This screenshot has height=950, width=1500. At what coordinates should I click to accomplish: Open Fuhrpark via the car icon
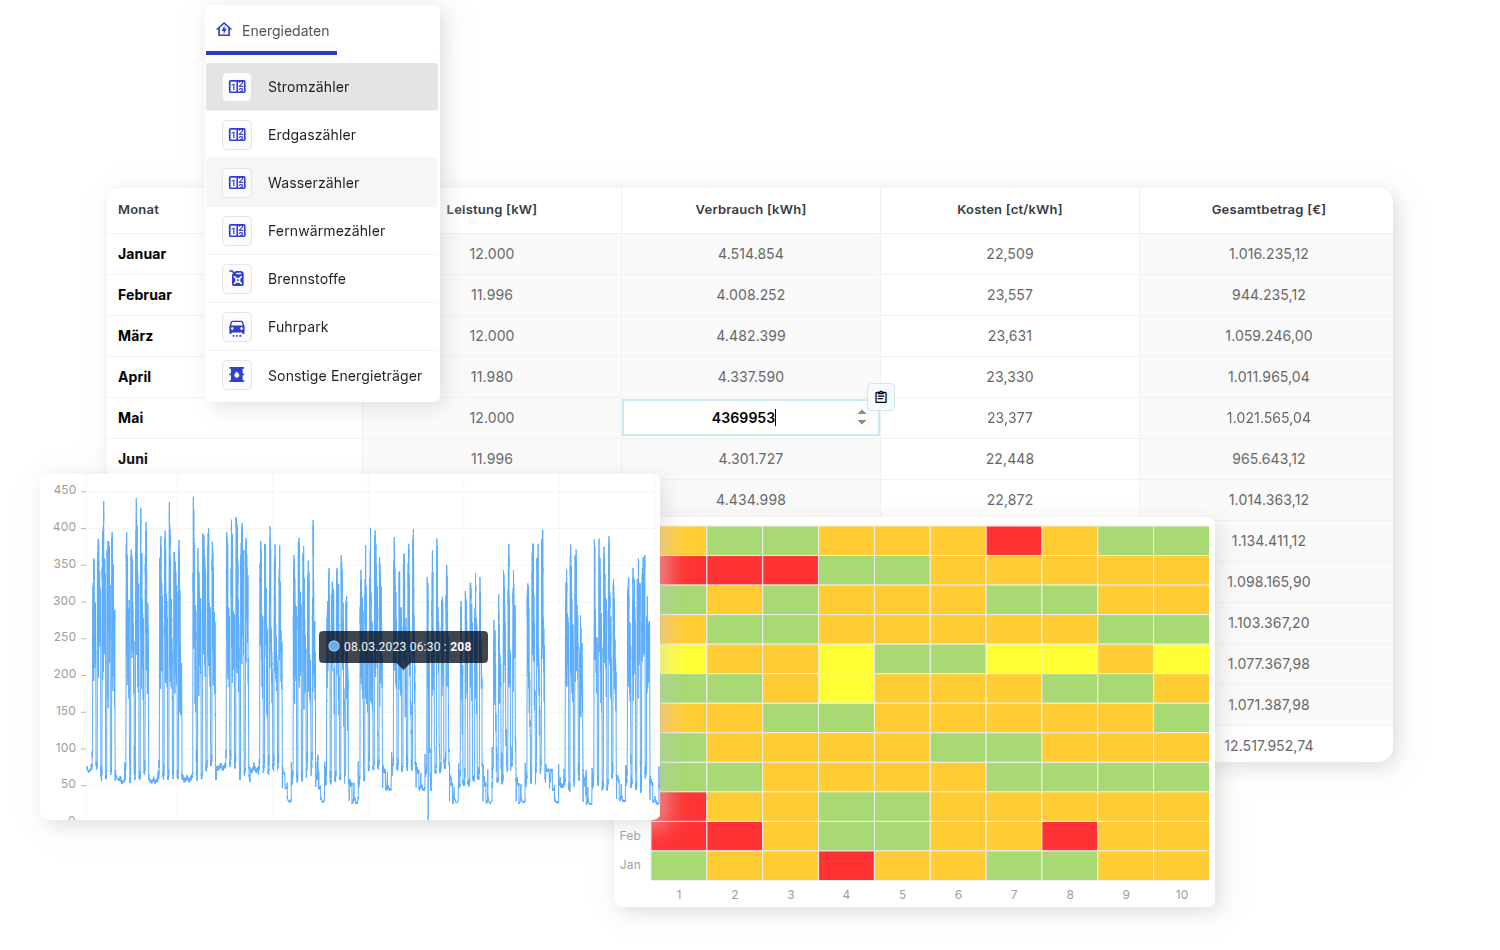tap(237, 326)
